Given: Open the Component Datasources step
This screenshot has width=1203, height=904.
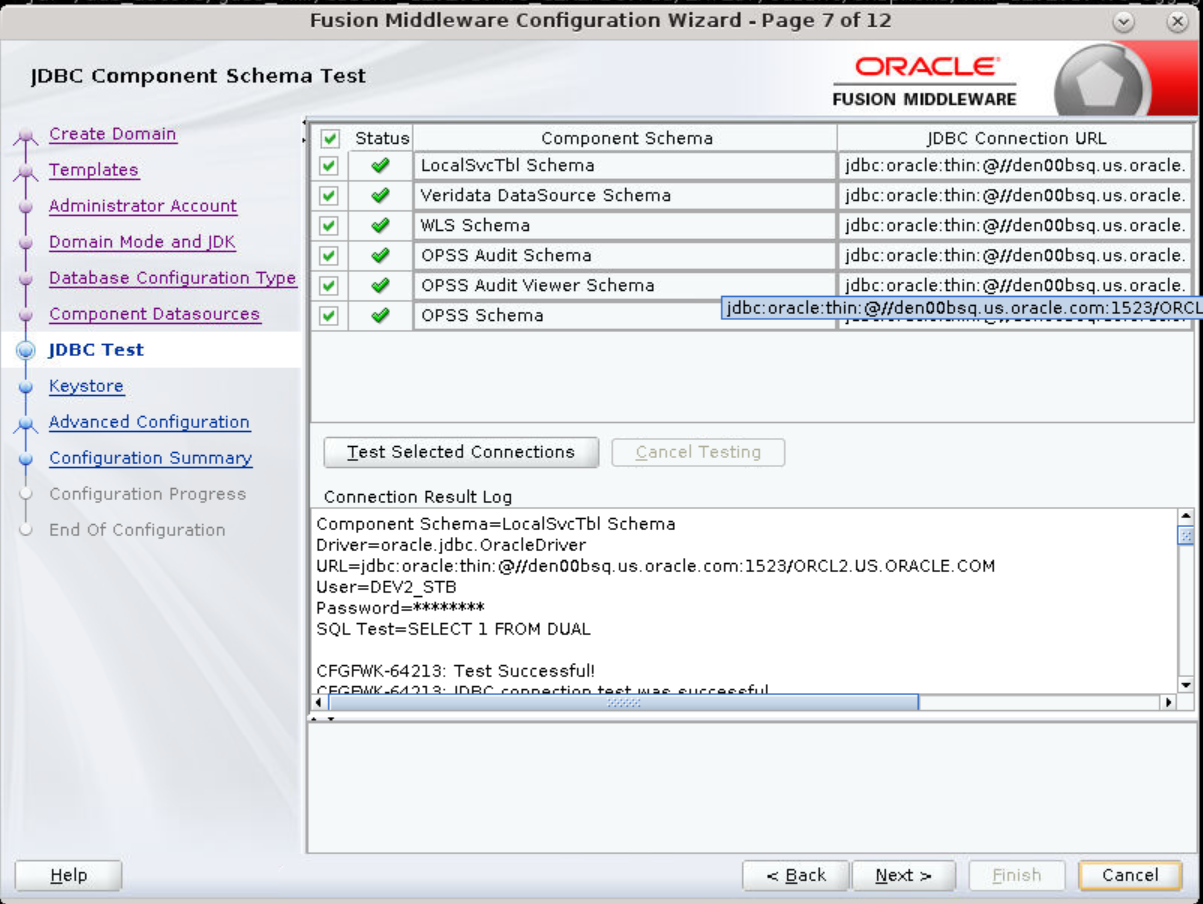Looking at the screenshot, I should pos(154,314).
